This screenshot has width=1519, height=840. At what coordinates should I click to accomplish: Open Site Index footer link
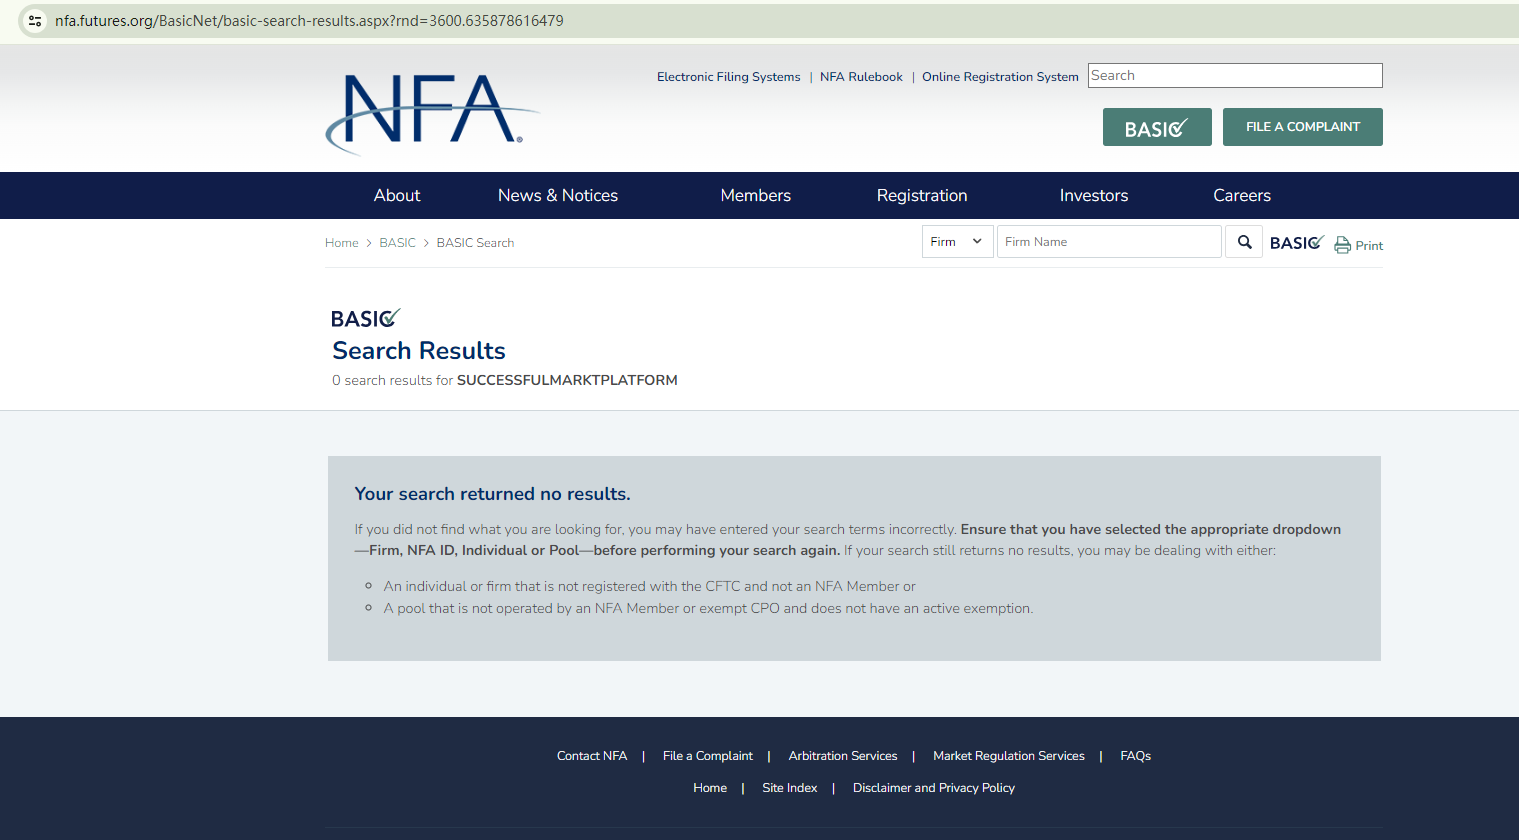coord(790,788)
